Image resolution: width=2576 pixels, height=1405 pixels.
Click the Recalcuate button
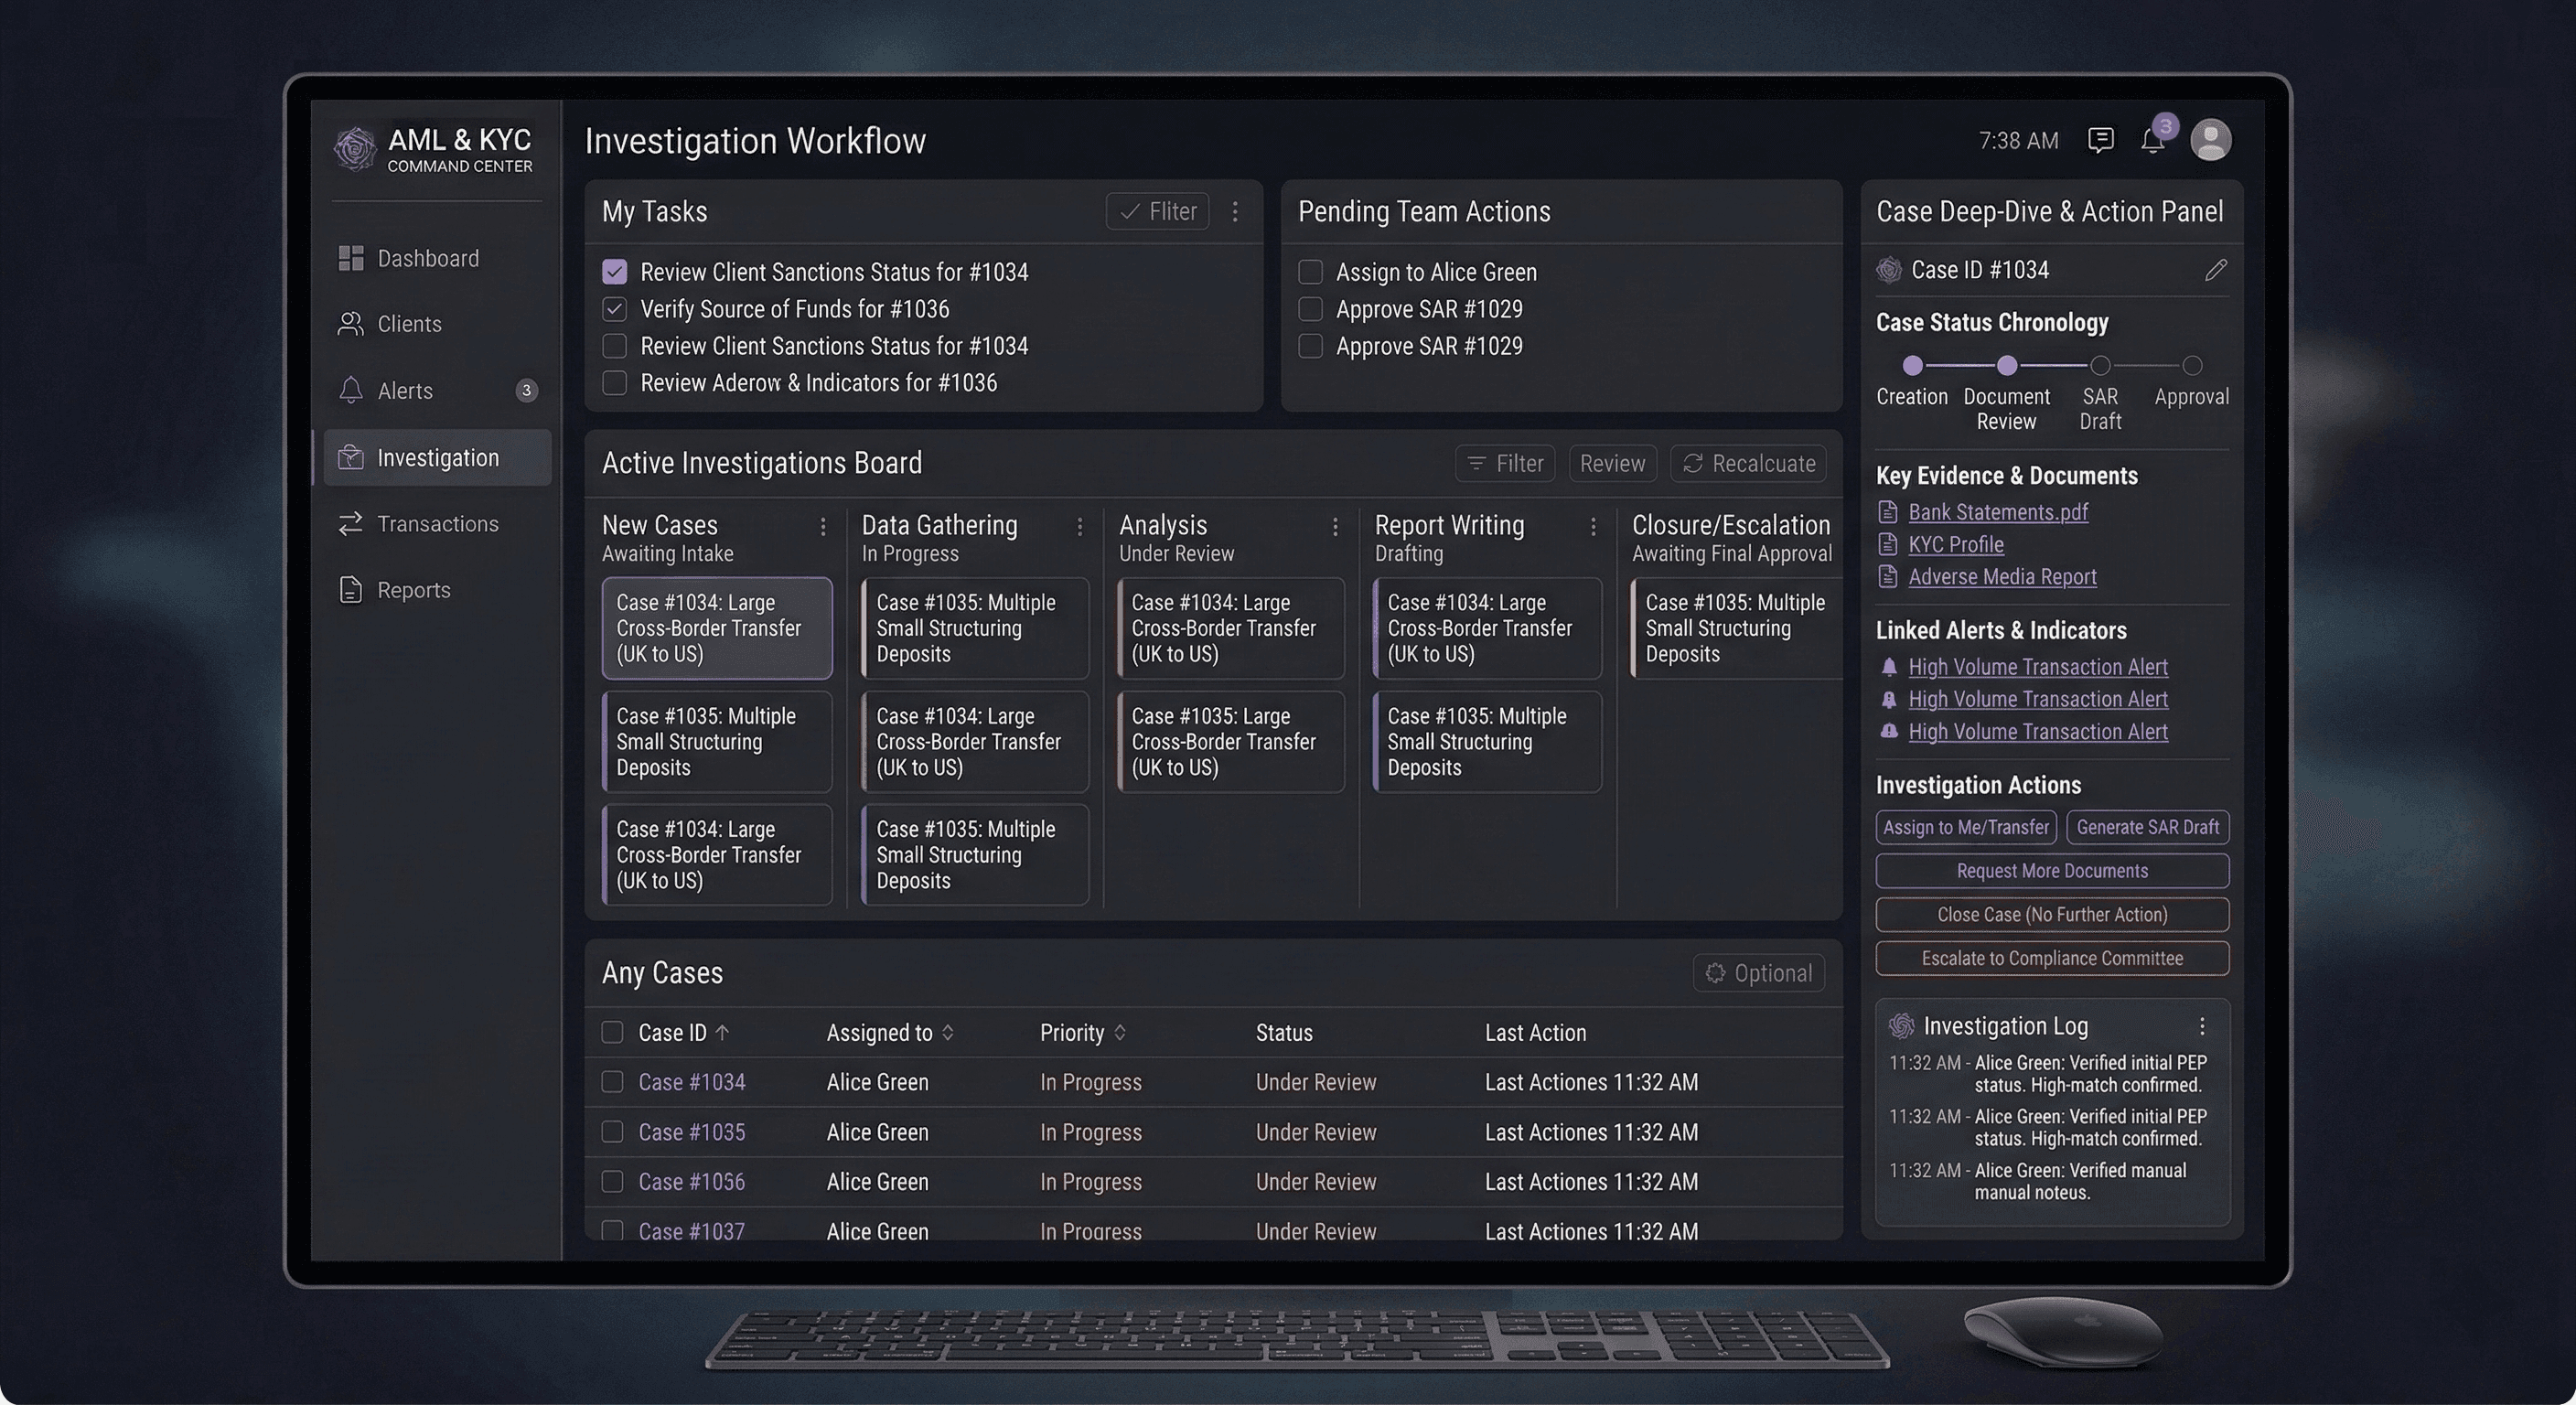click(1748, 463)
